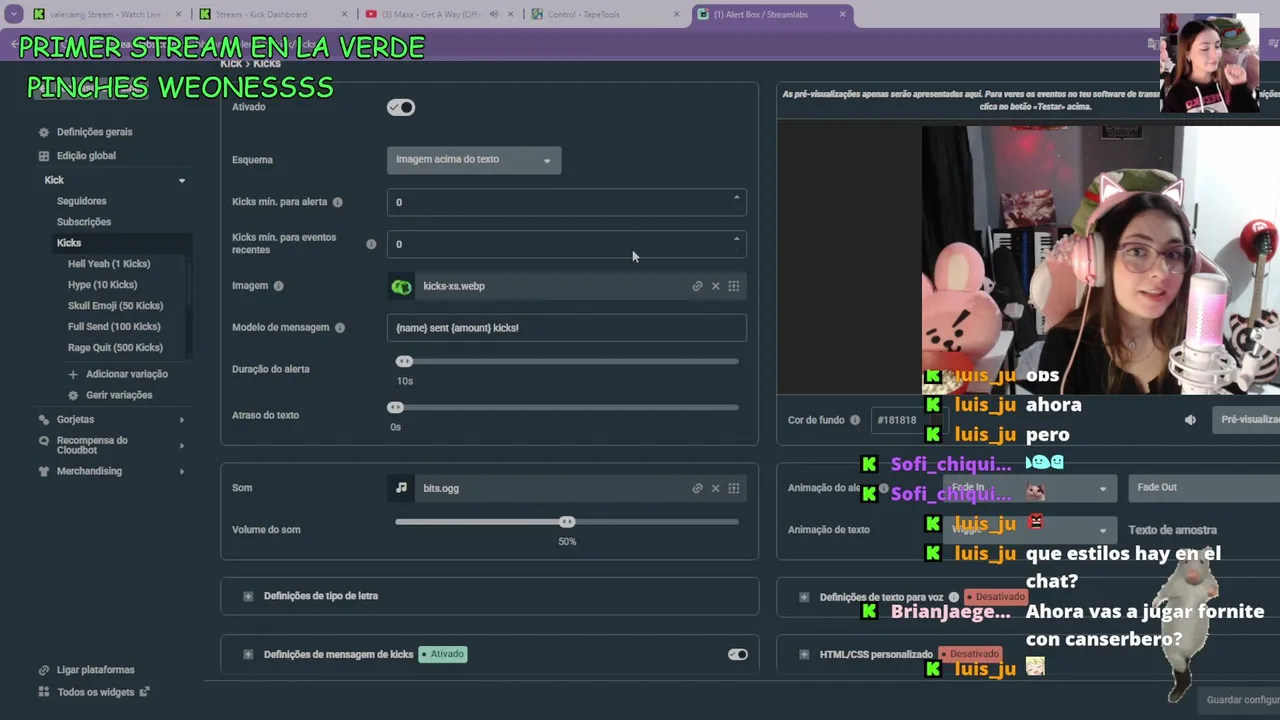Click the info icon beside Cor de fundo
The width and height of the screenshot is (1280, 720).
tap(854, 420)
